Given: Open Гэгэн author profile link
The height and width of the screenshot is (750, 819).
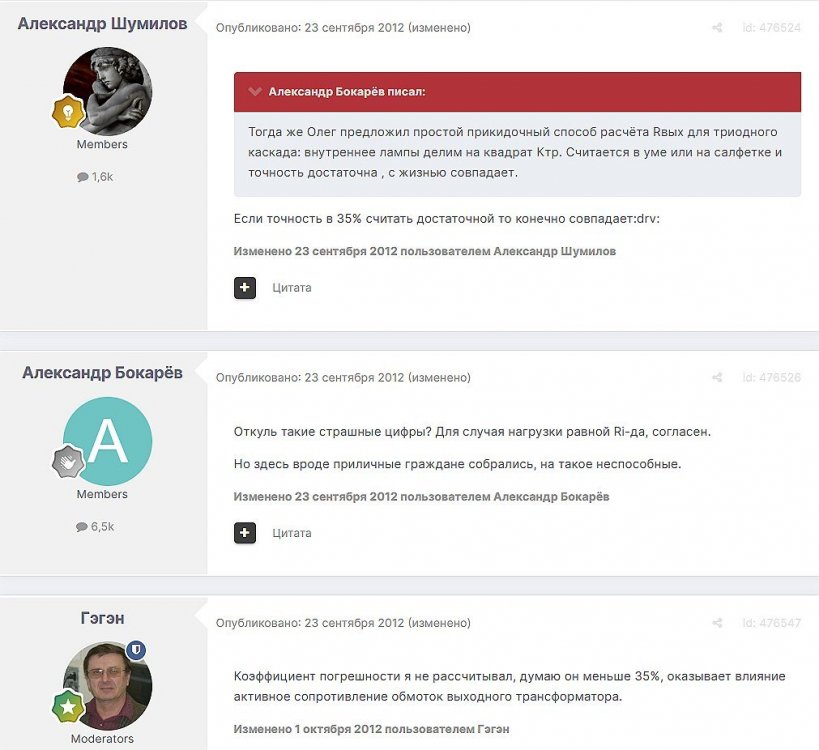Looking at the screenshot, I should coord(102,619).
